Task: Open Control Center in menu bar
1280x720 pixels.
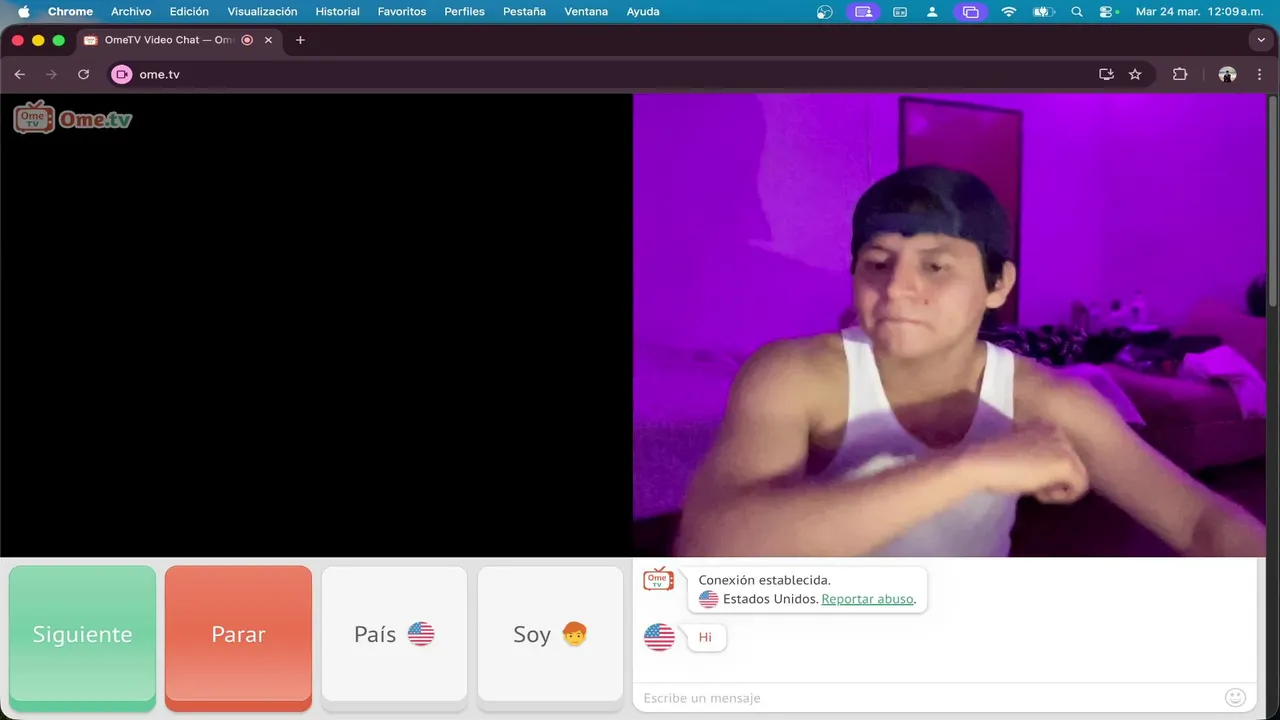Action: (1107, 12)
